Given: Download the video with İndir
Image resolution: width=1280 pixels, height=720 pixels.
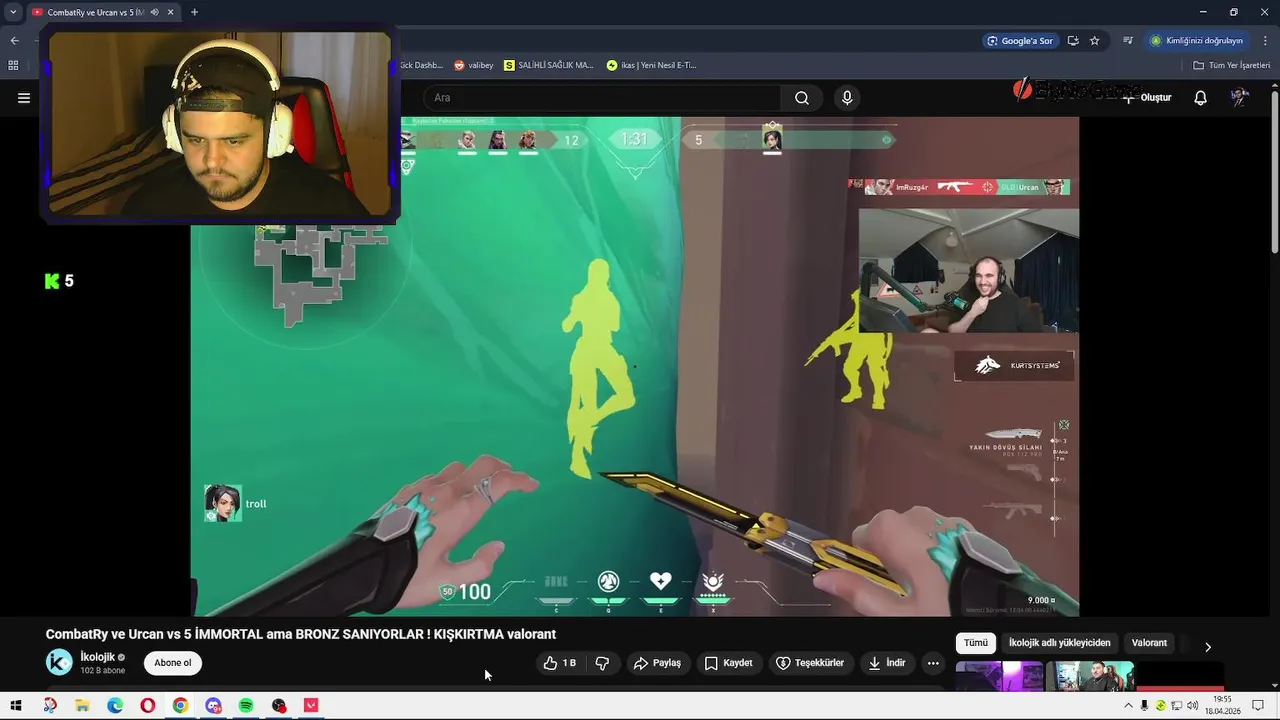Looking at the screenshot, I should click(x=886, y=663).
